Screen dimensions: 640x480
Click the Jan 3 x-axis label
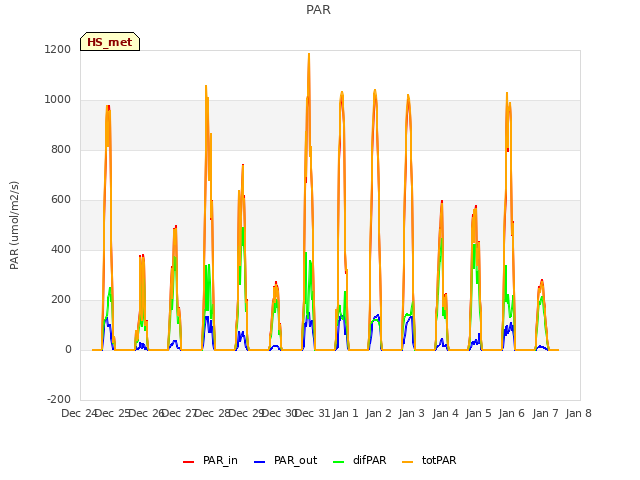[412, 413]
